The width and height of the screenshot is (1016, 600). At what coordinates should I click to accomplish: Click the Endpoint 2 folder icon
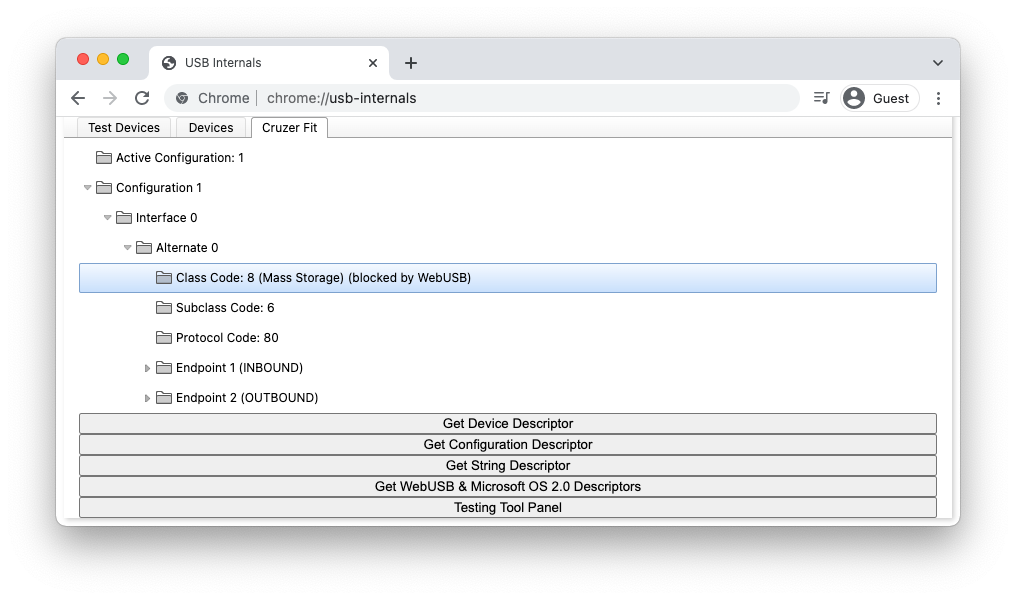pyautogui.click(x=164, y=398)
